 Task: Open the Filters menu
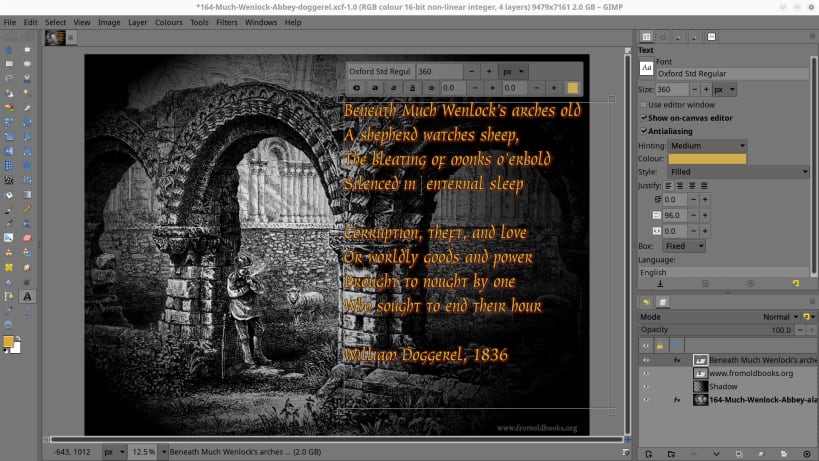tap(227, 22)
